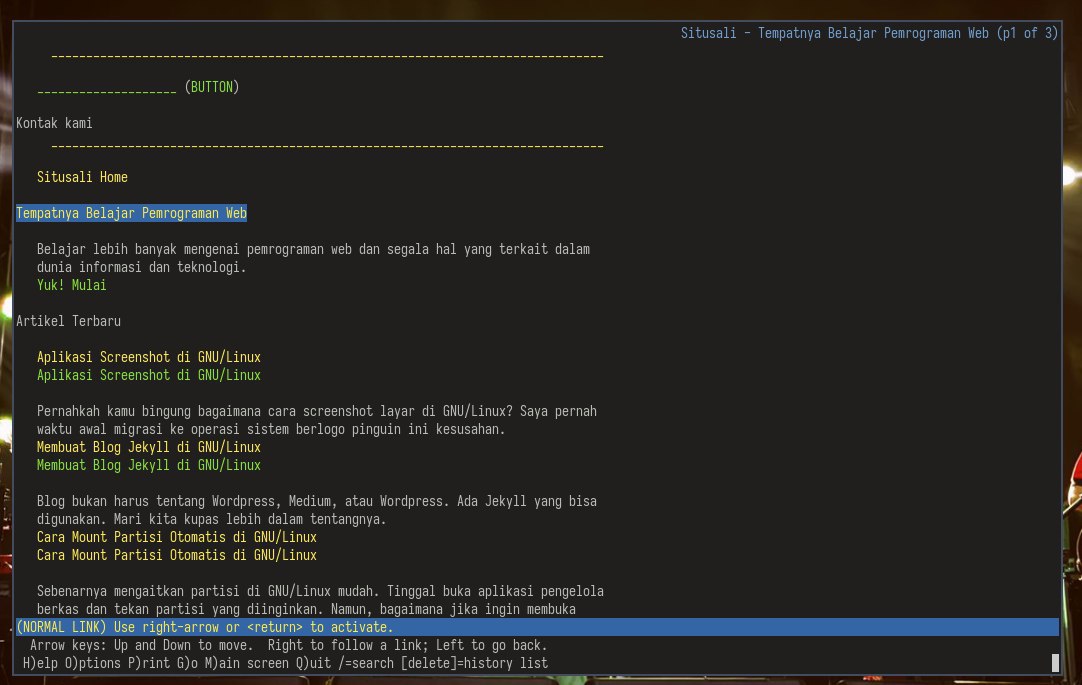The width and height of the screenshot is (1082, 685).
Task: Activate the (BUTTON) form button
Action: (212, 88)
